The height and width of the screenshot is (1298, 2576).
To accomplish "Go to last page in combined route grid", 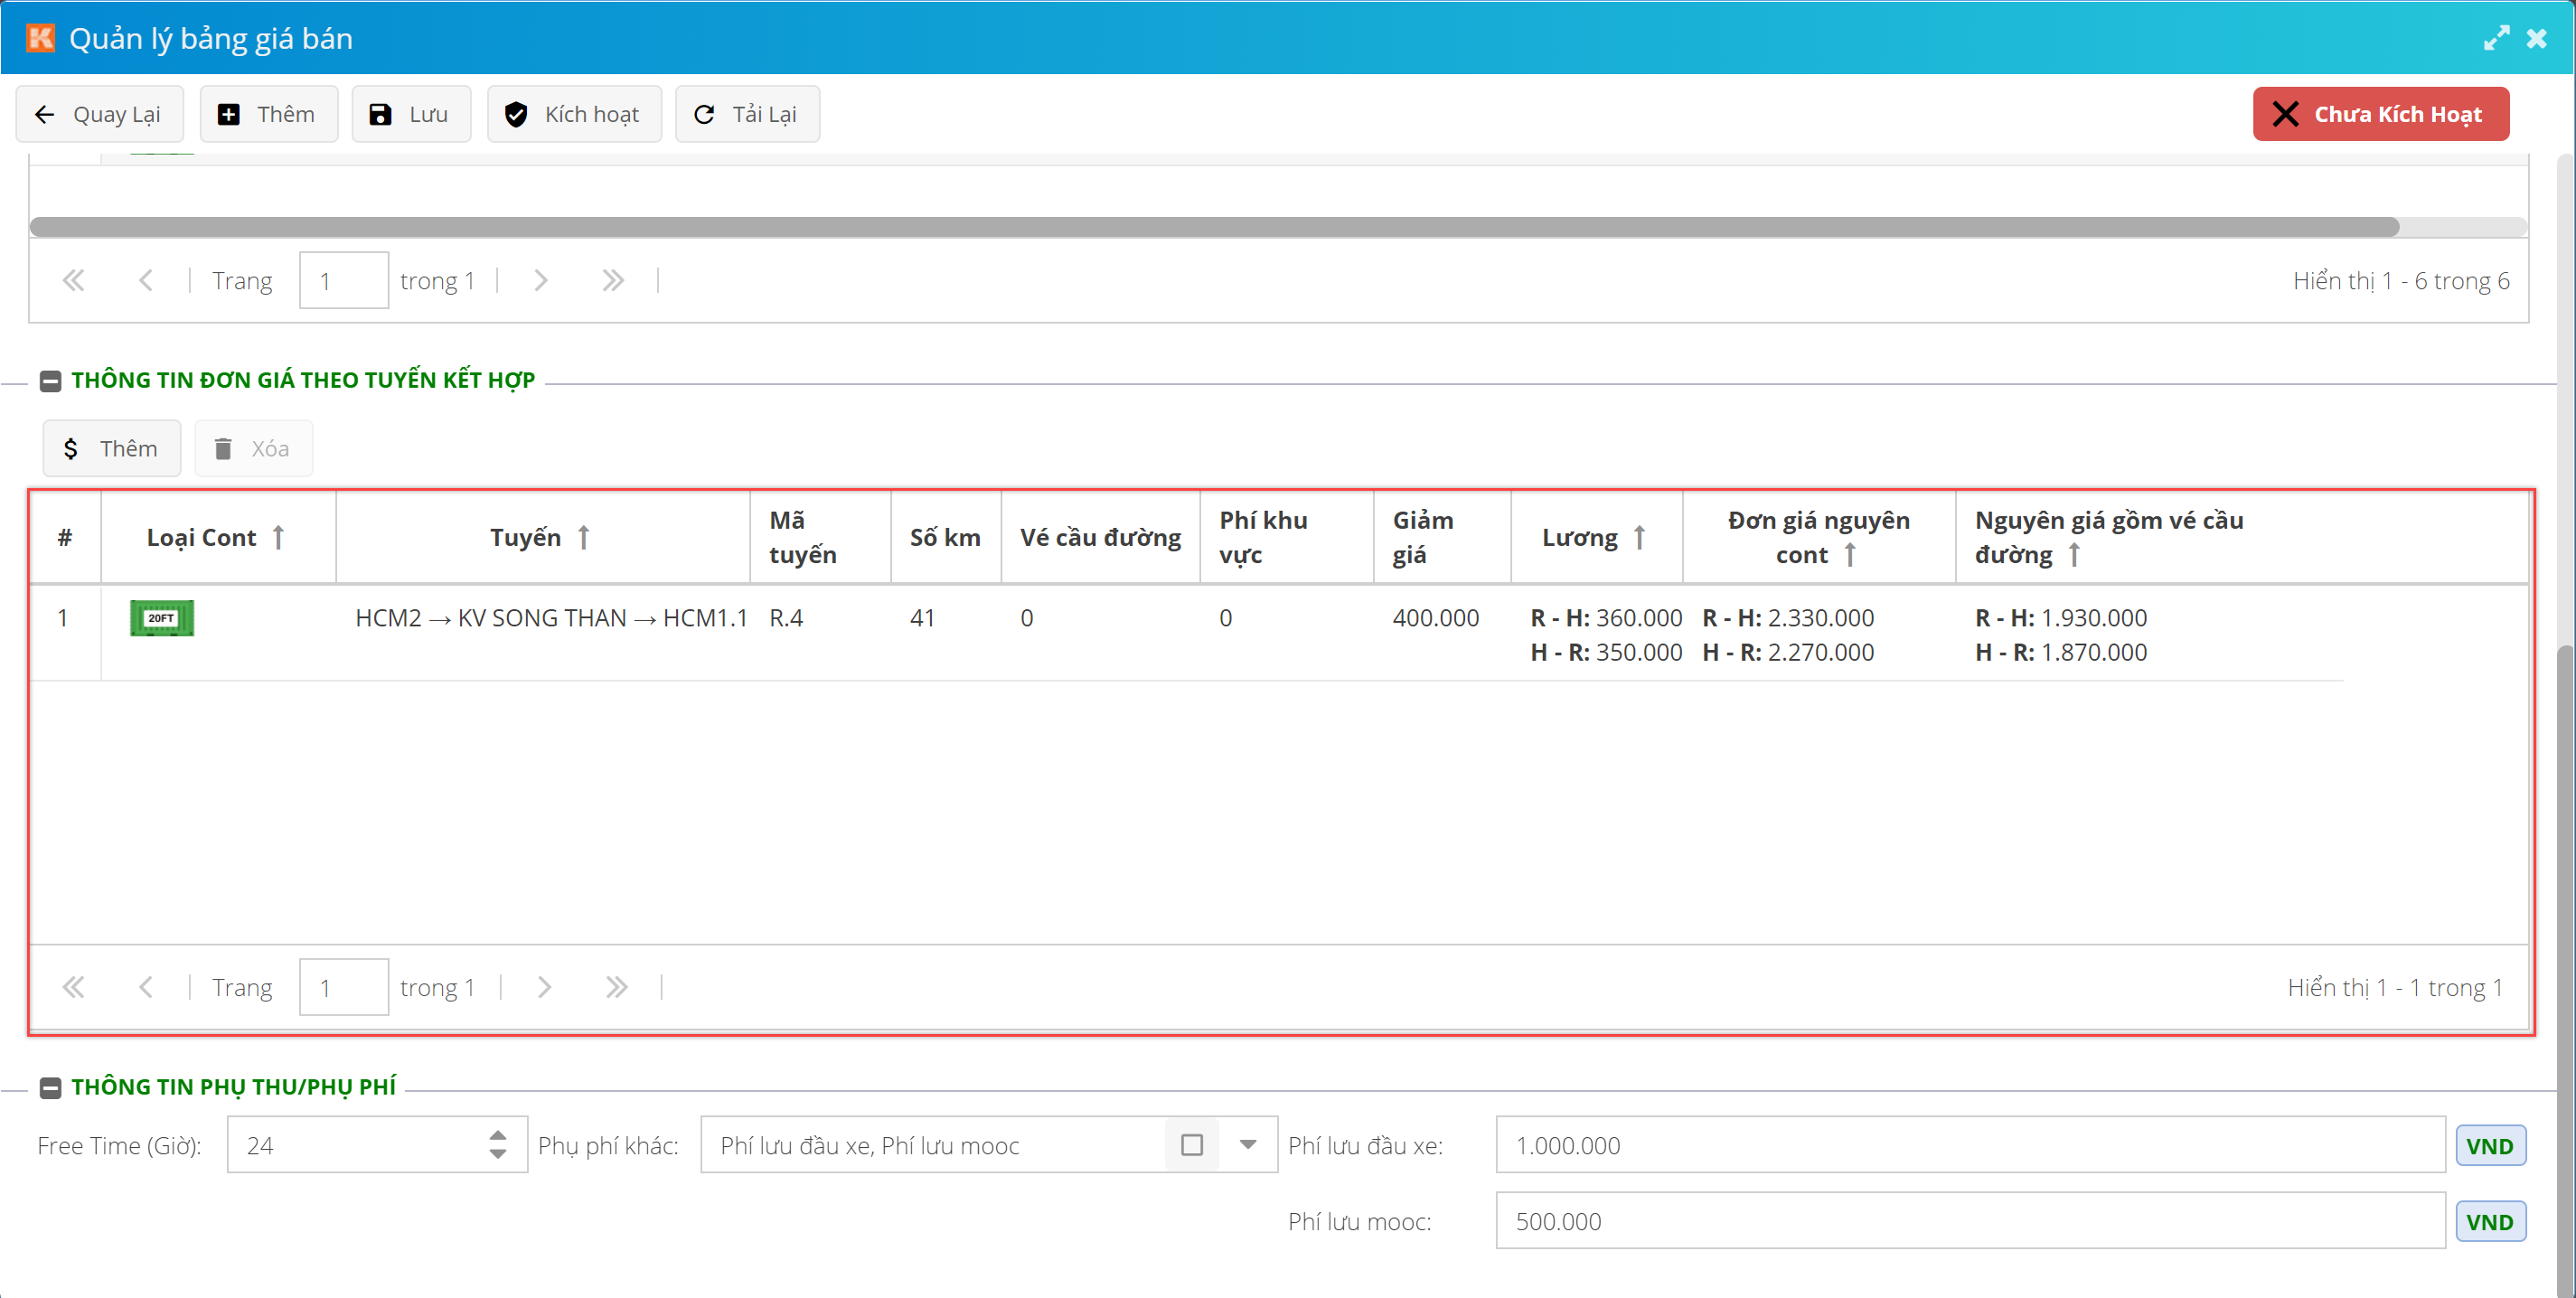I will coord(616,987).
